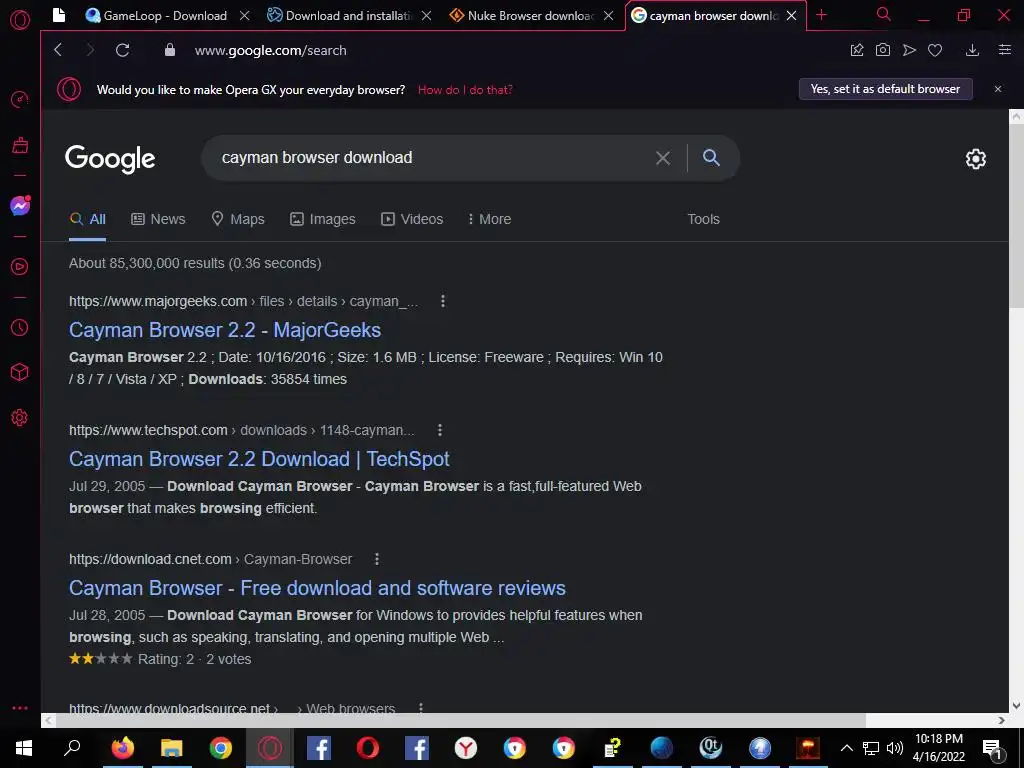Show hidden system tray icons
The height and width of the screenshot is (768, 1024).
click(846, 748)
